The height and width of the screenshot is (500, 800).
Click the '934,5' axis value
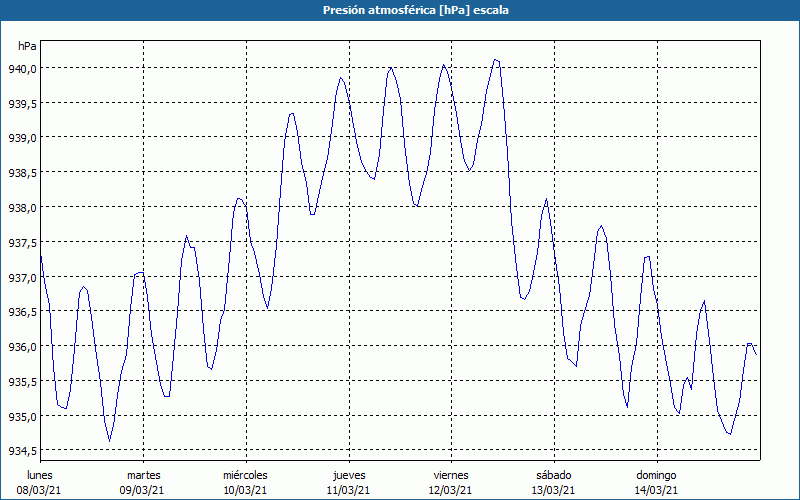(22, 451)
